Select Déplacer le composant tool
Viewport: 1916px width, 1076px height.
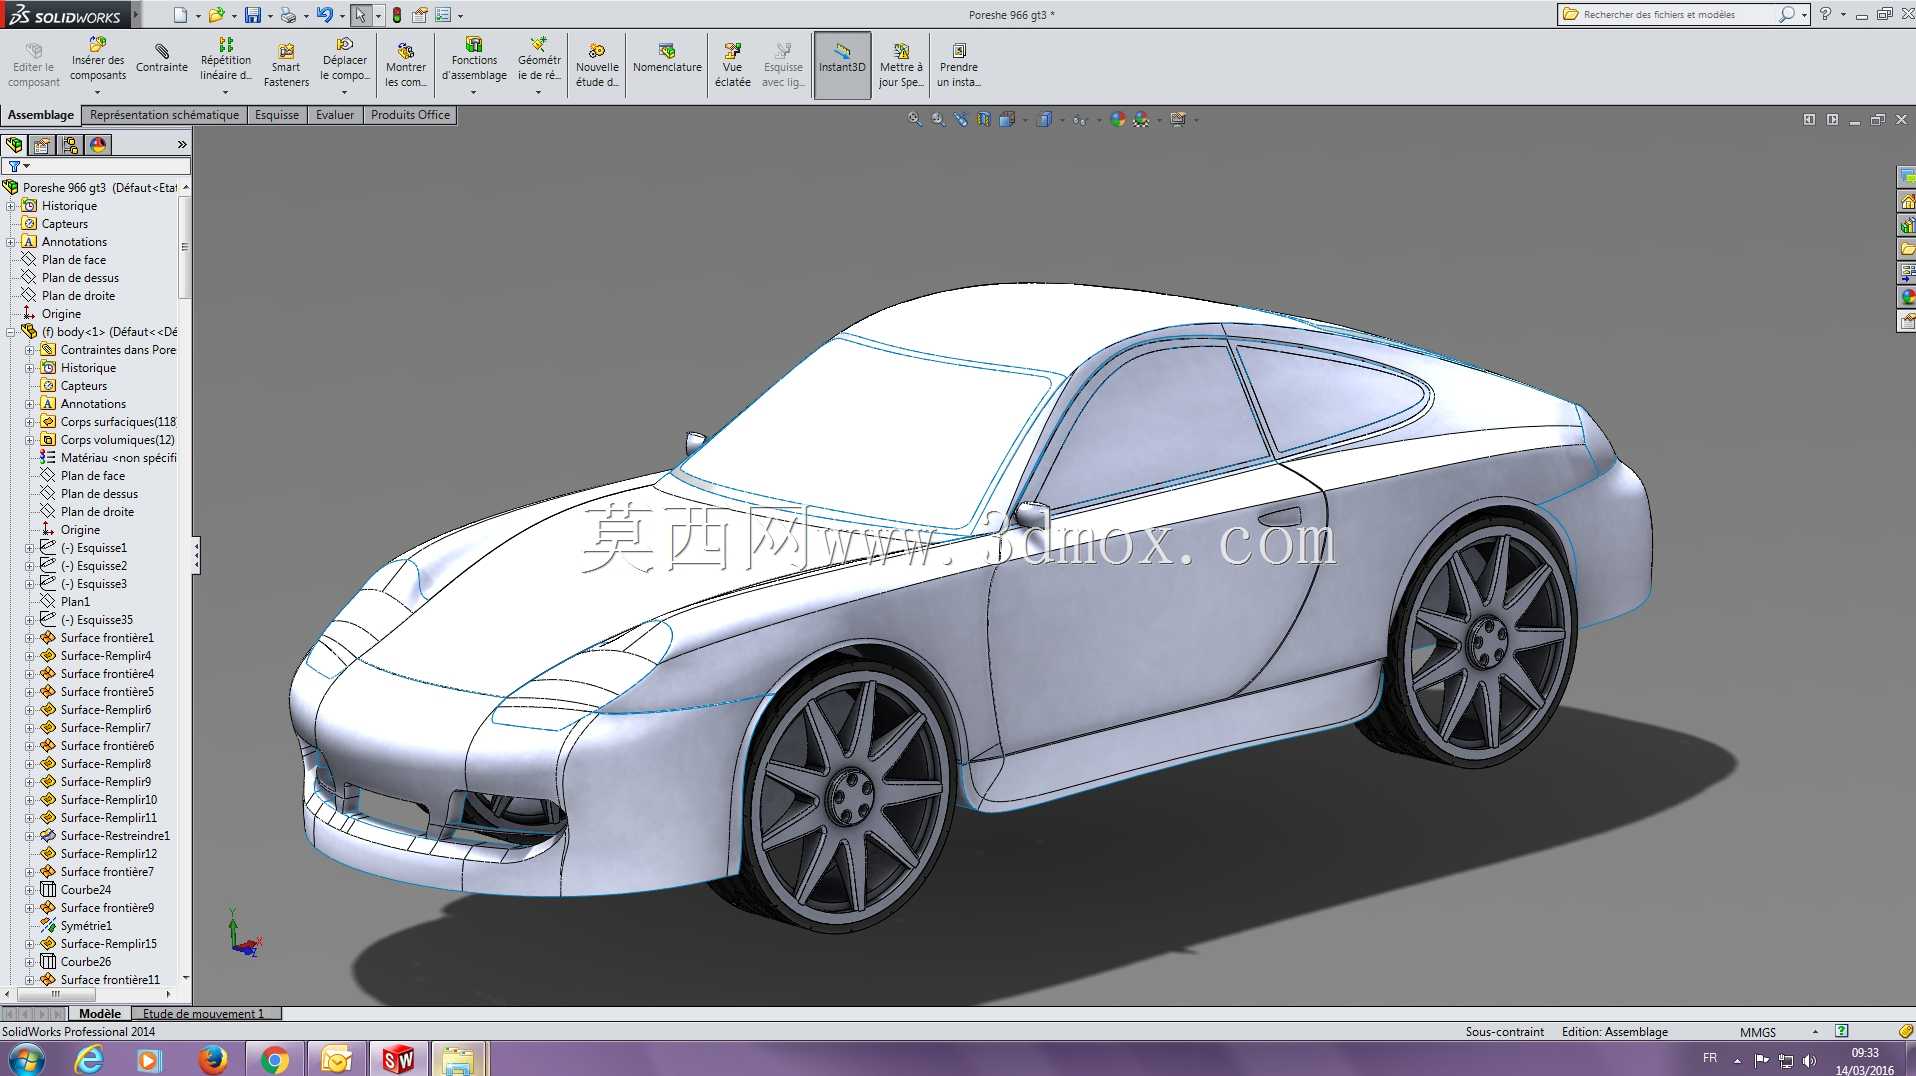[345, 60]
